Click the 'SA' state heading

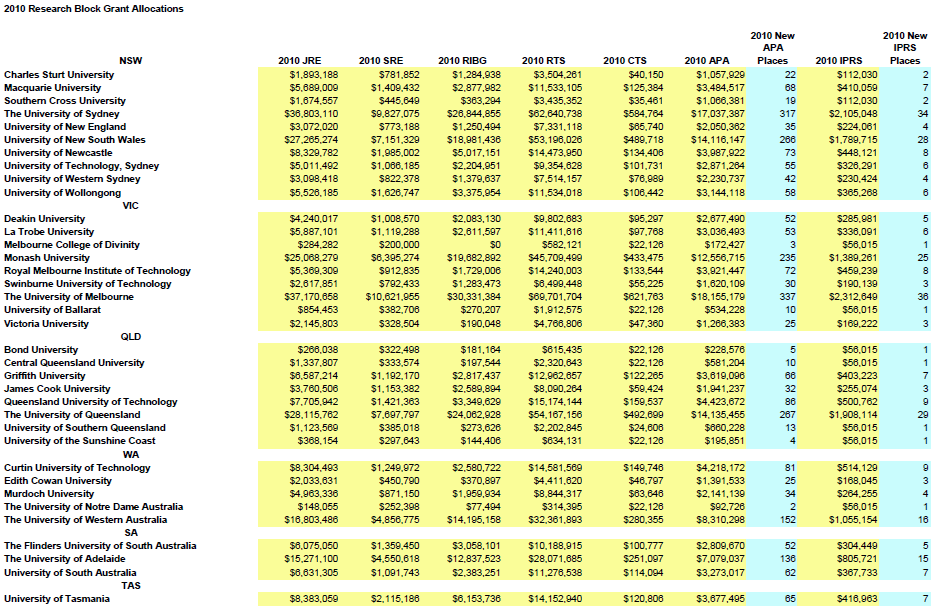131,533
